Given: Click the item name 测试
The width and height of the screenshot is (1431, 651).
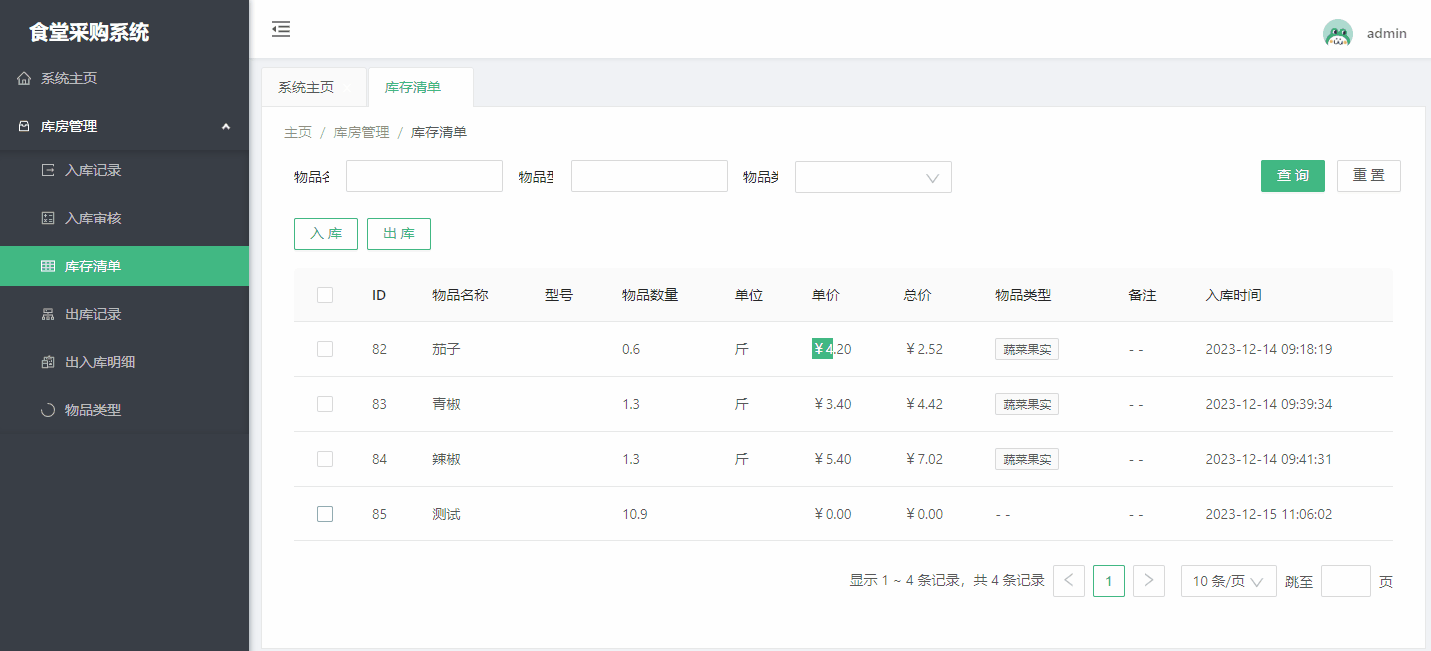Looking at the screenshot, I should click(x=446, y=514).
